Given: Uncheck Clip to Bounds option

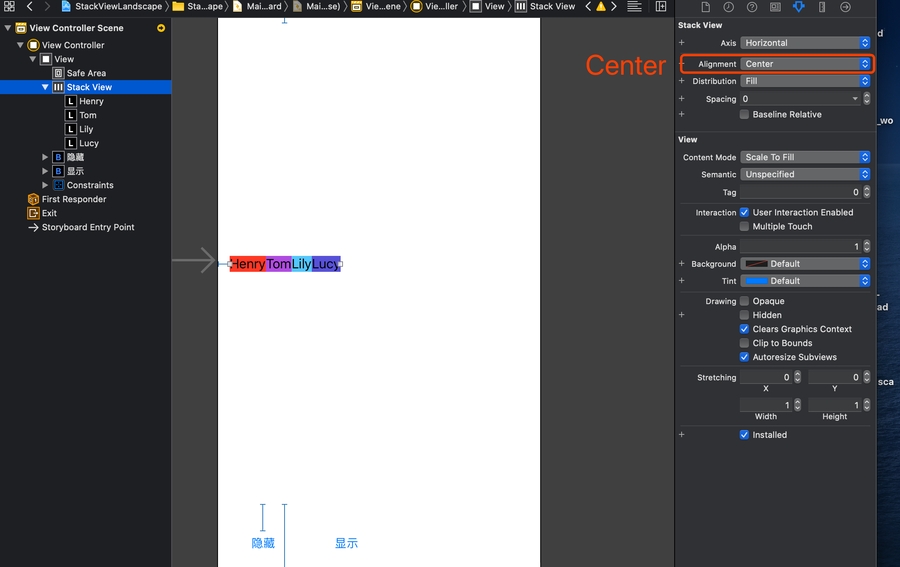Looking at the screenshot, I should pos(744,343).
